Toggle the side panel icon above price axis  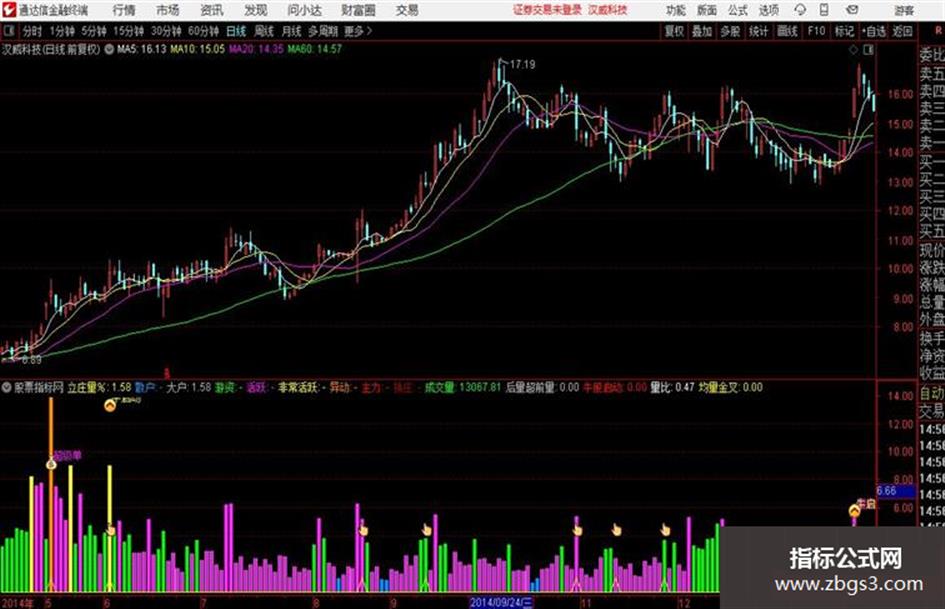click(868, 50)
